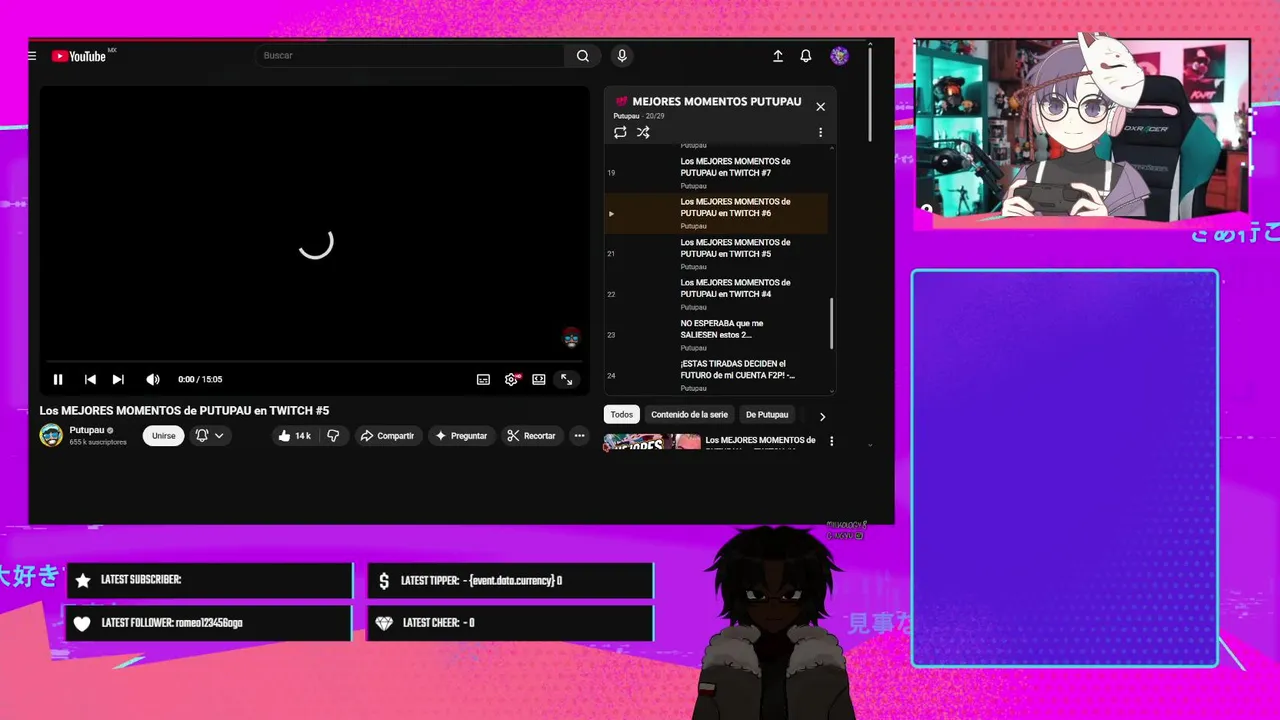Open the first recommended video thumbnail
This screenshot has height=720, width=1280.
[x=652, y=442]
